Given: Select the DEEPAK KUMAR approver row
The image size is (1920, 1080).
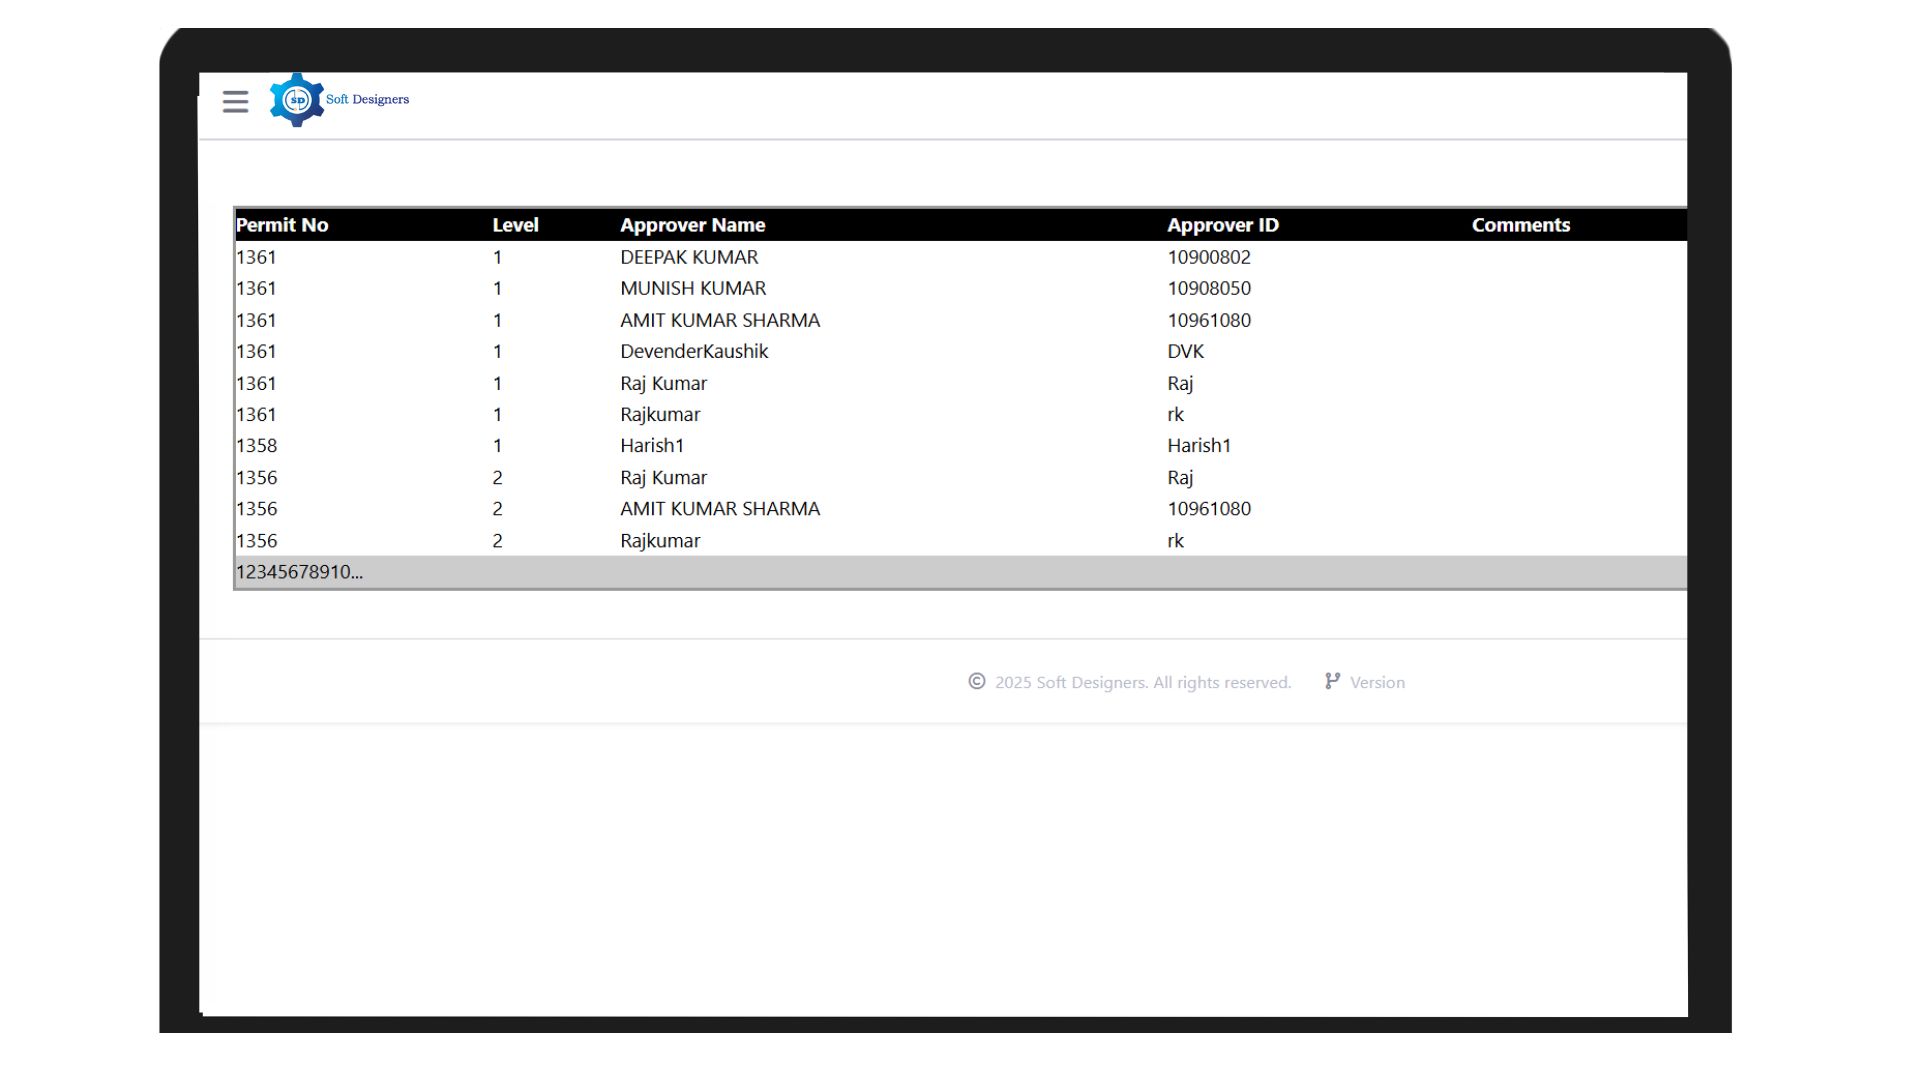Looking at the screenshot, I should (x=688, y=257).
